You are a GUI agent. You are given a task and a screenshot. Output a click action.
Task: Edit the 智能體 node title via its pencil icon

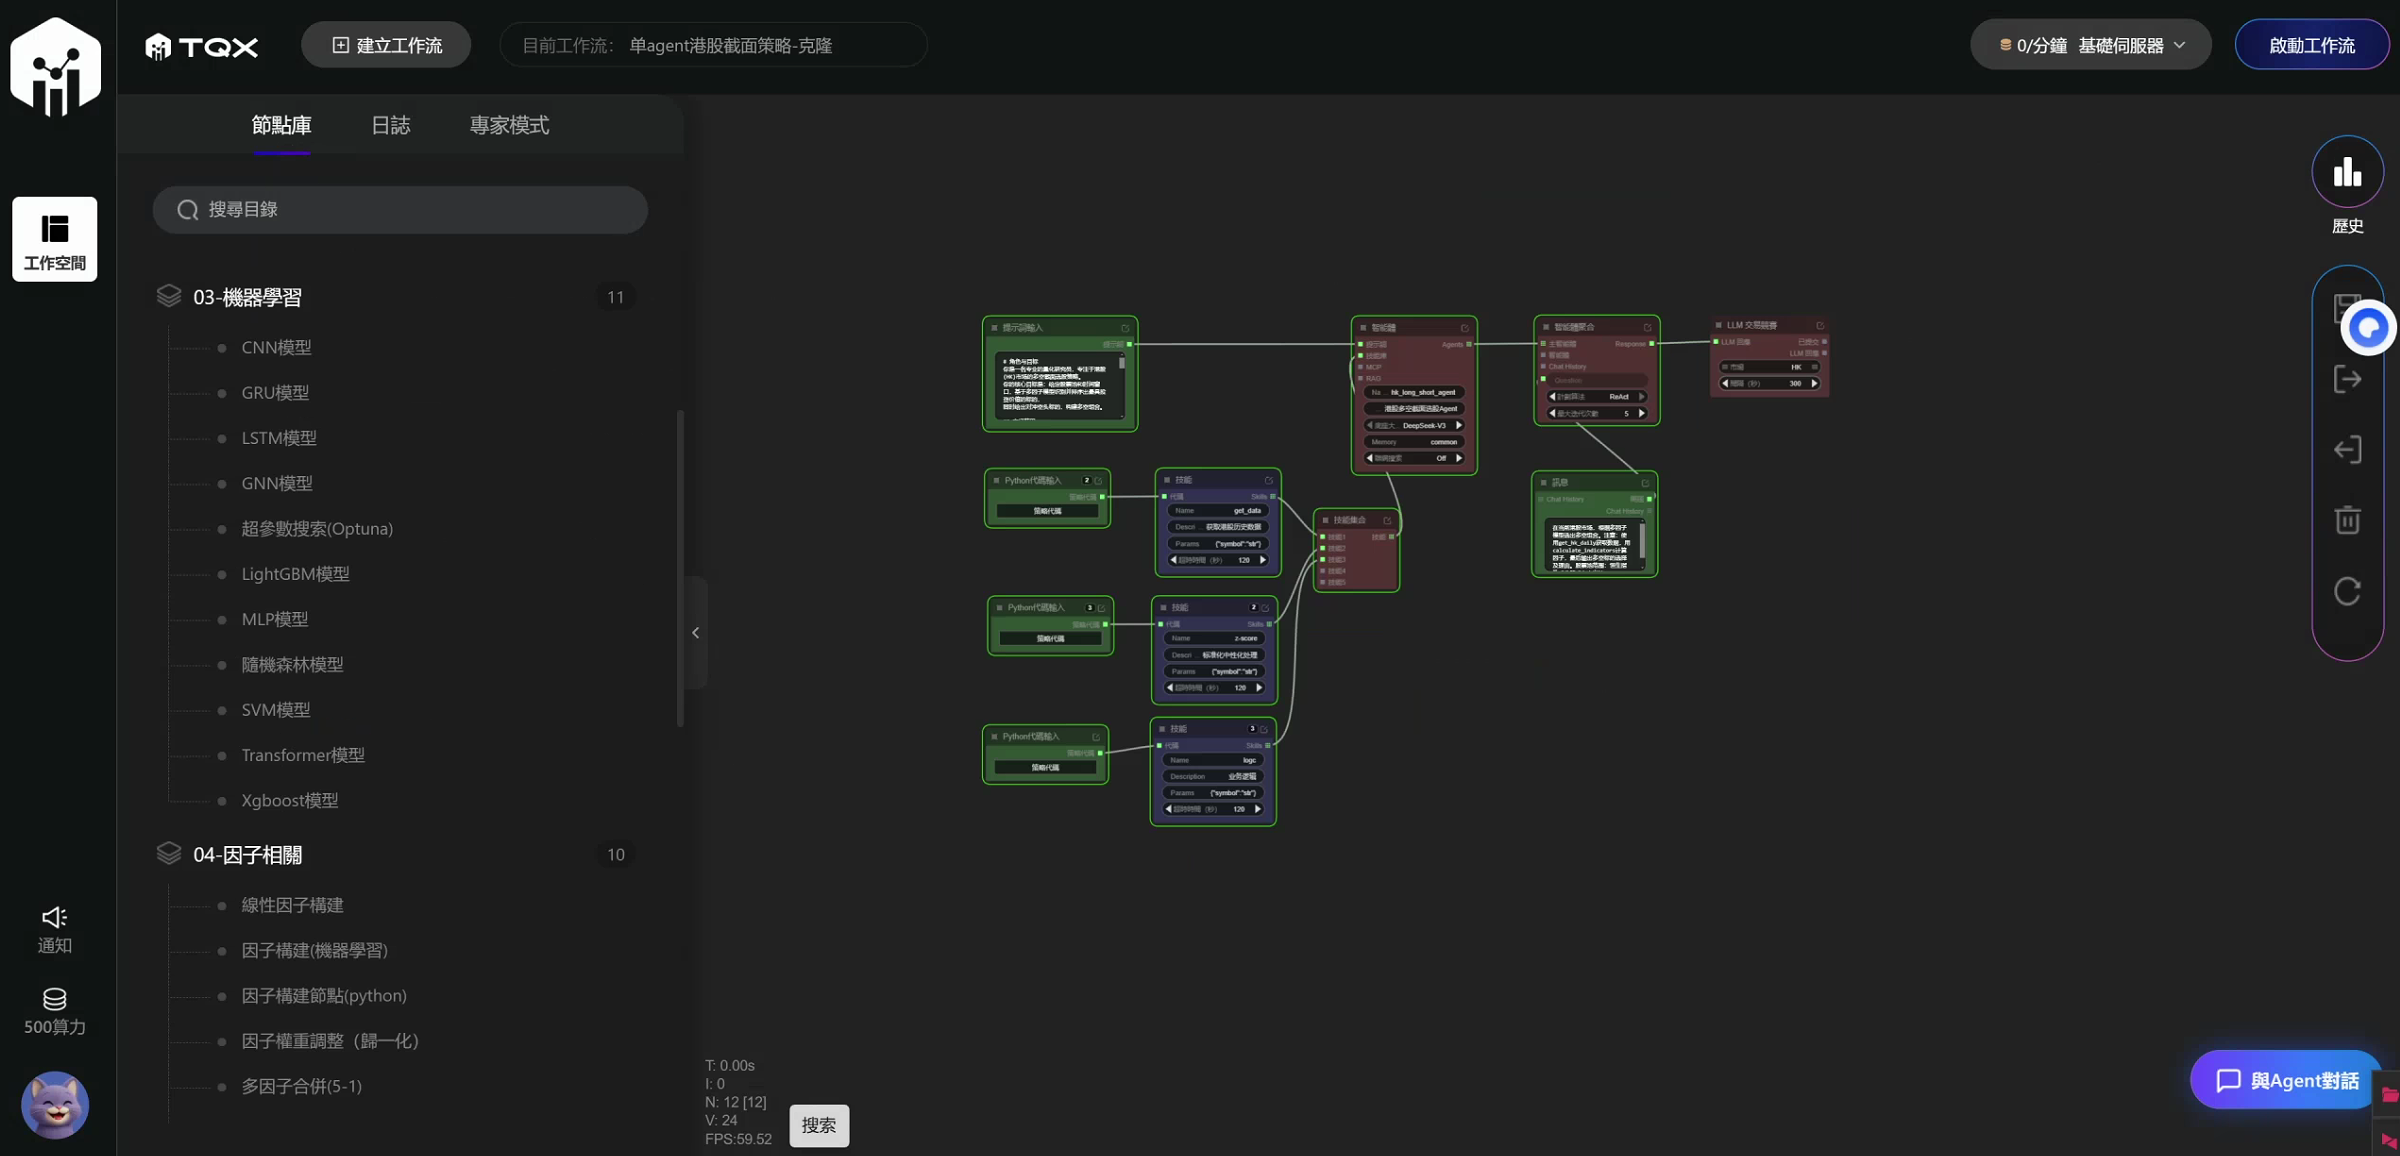(1465, 328)
